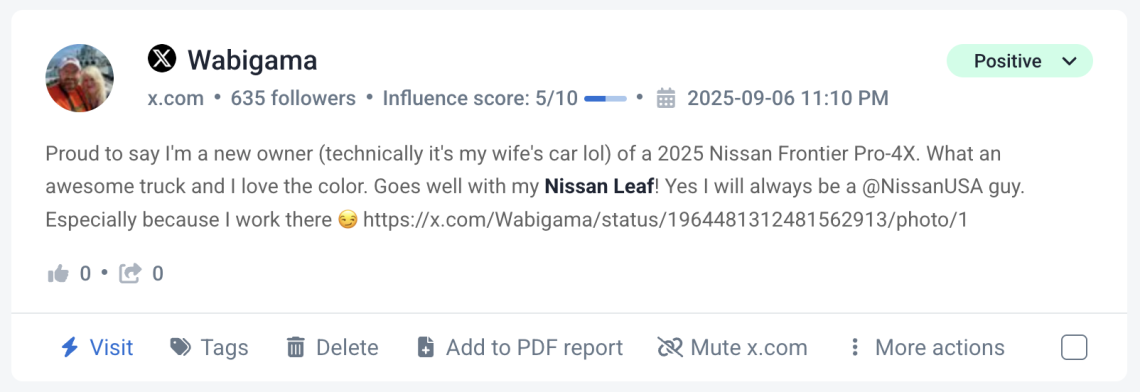Click the calendar icon beside the date
Image resolution: width=1140 pixels, height=392 pixels.
(x=666, y=98)
